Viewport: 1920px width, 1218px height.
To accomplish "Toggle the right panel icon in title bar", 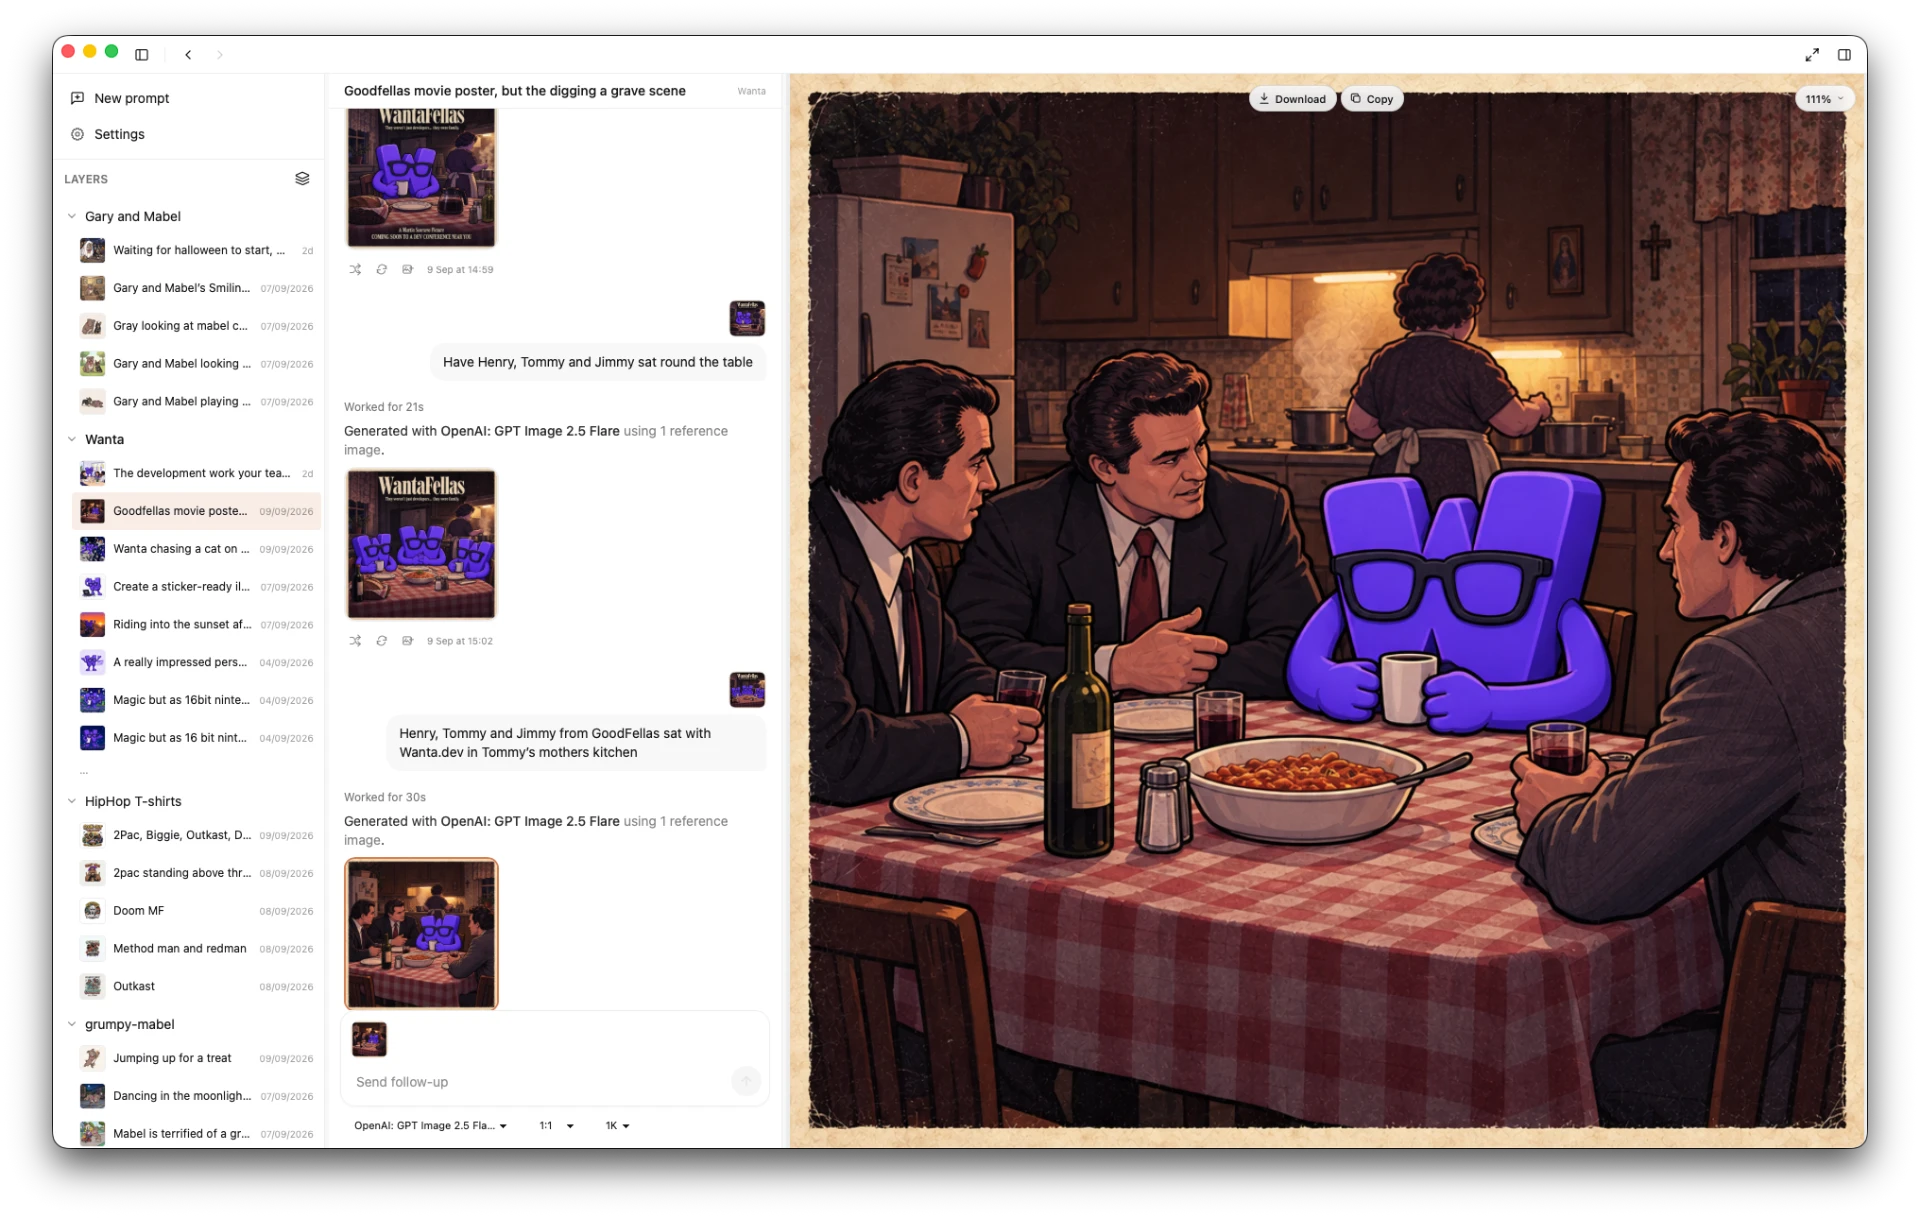I will coord(1844,55).
